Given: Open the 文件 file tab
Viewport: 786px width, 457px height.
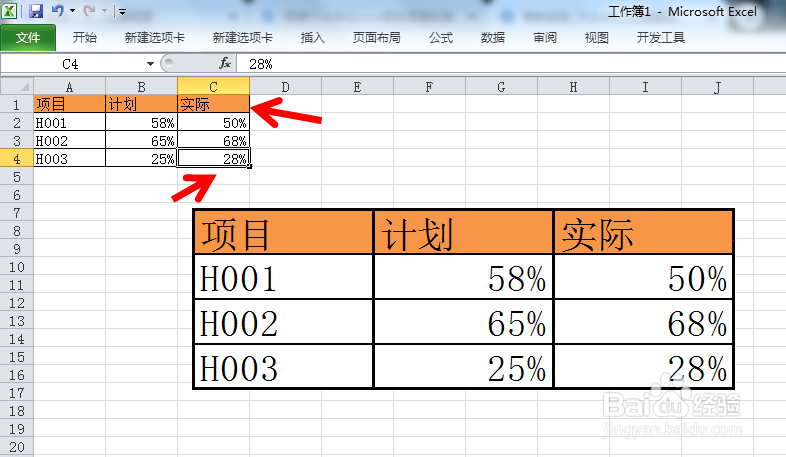Looking at the screenshot, I should point(28,38).
